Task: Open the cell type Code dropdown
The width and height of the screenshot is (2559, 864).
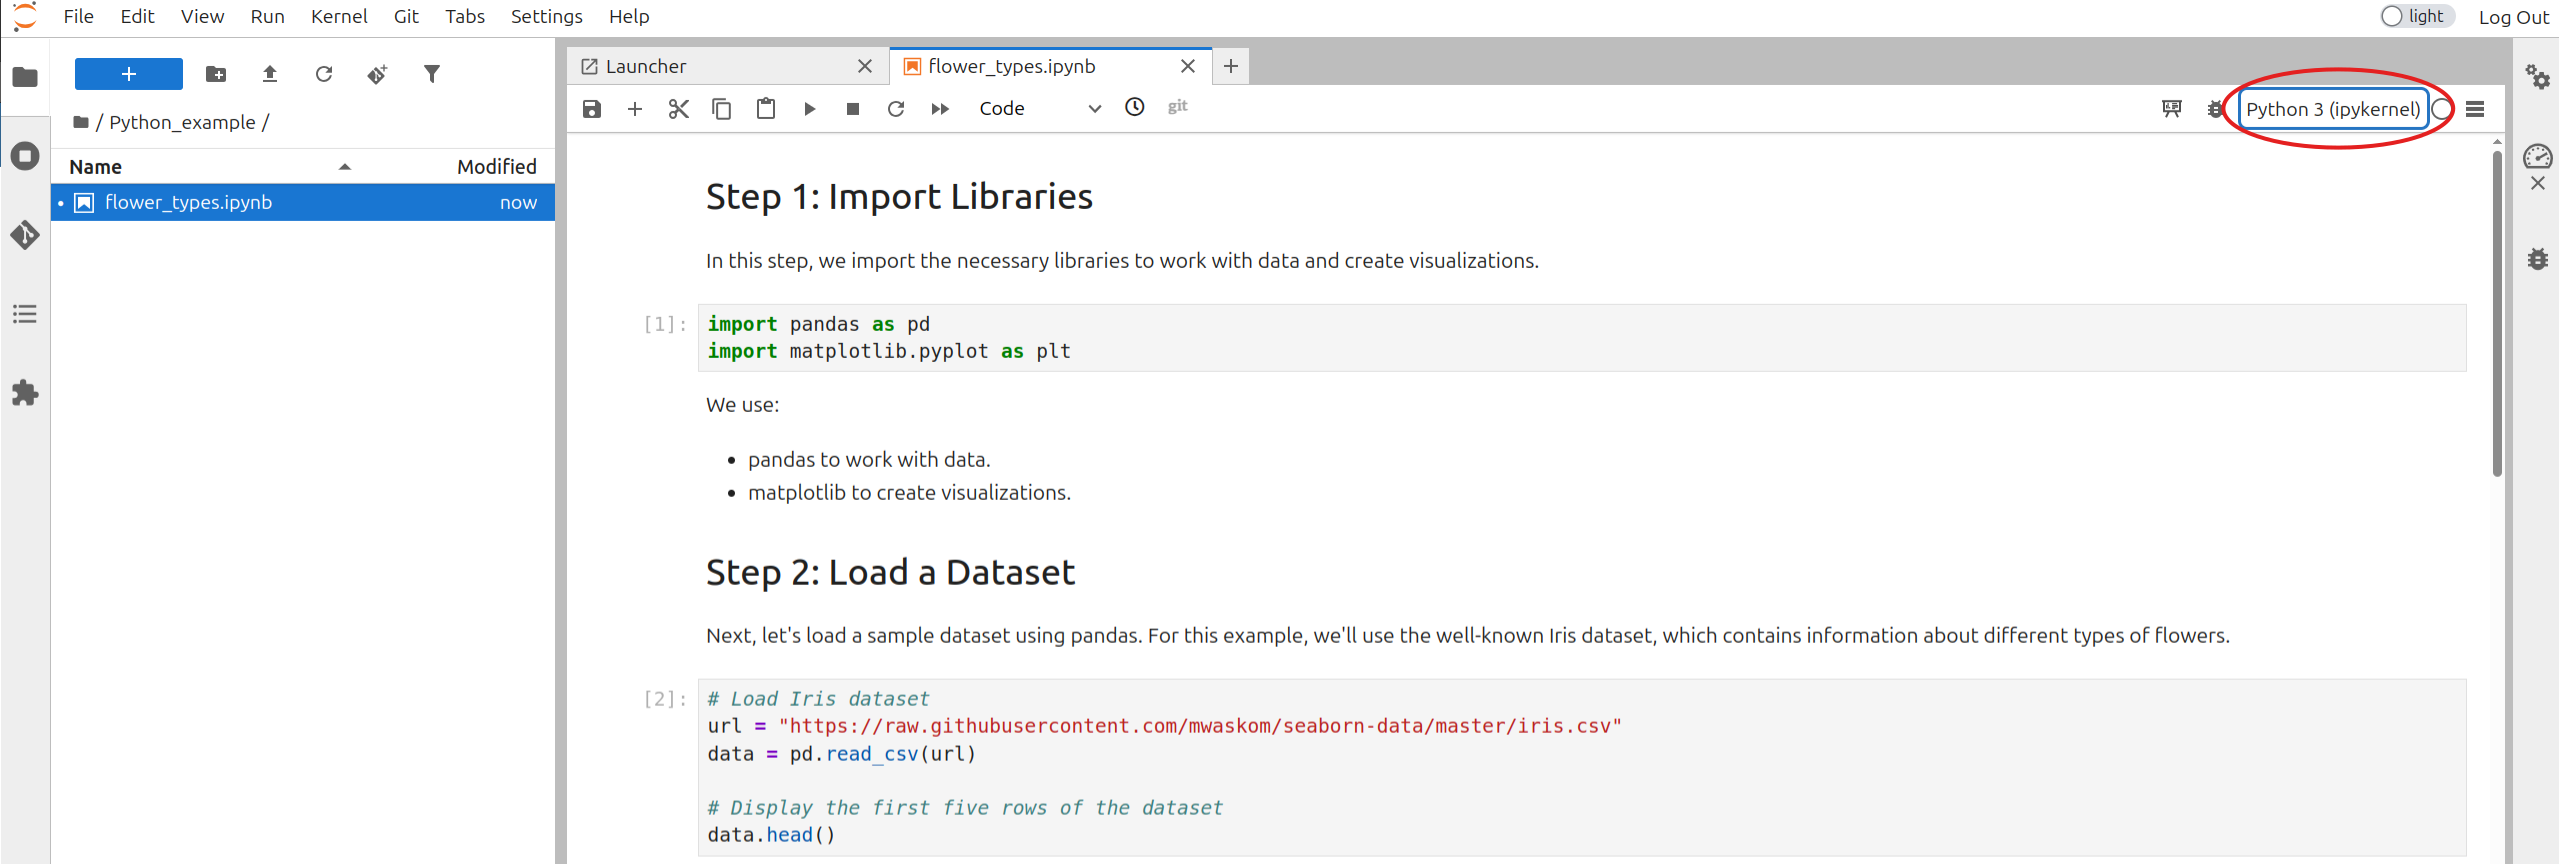Action: pyautogui.click(x=1039, y=109)
